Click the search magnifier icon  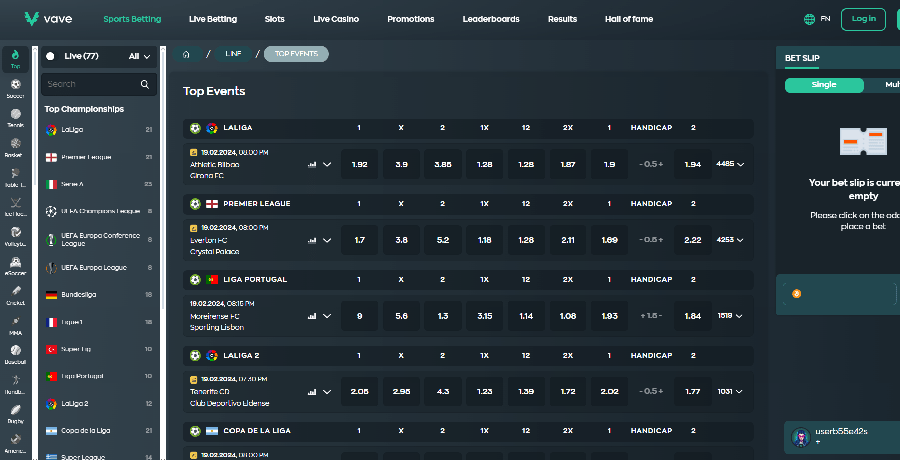(145, 85)
